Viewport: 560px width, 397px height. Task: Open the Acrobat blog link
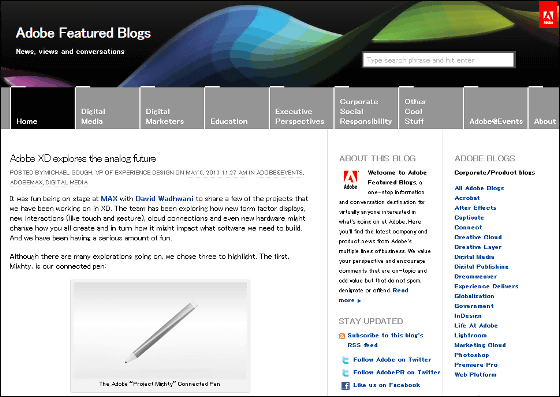click(x=467, y=198)
